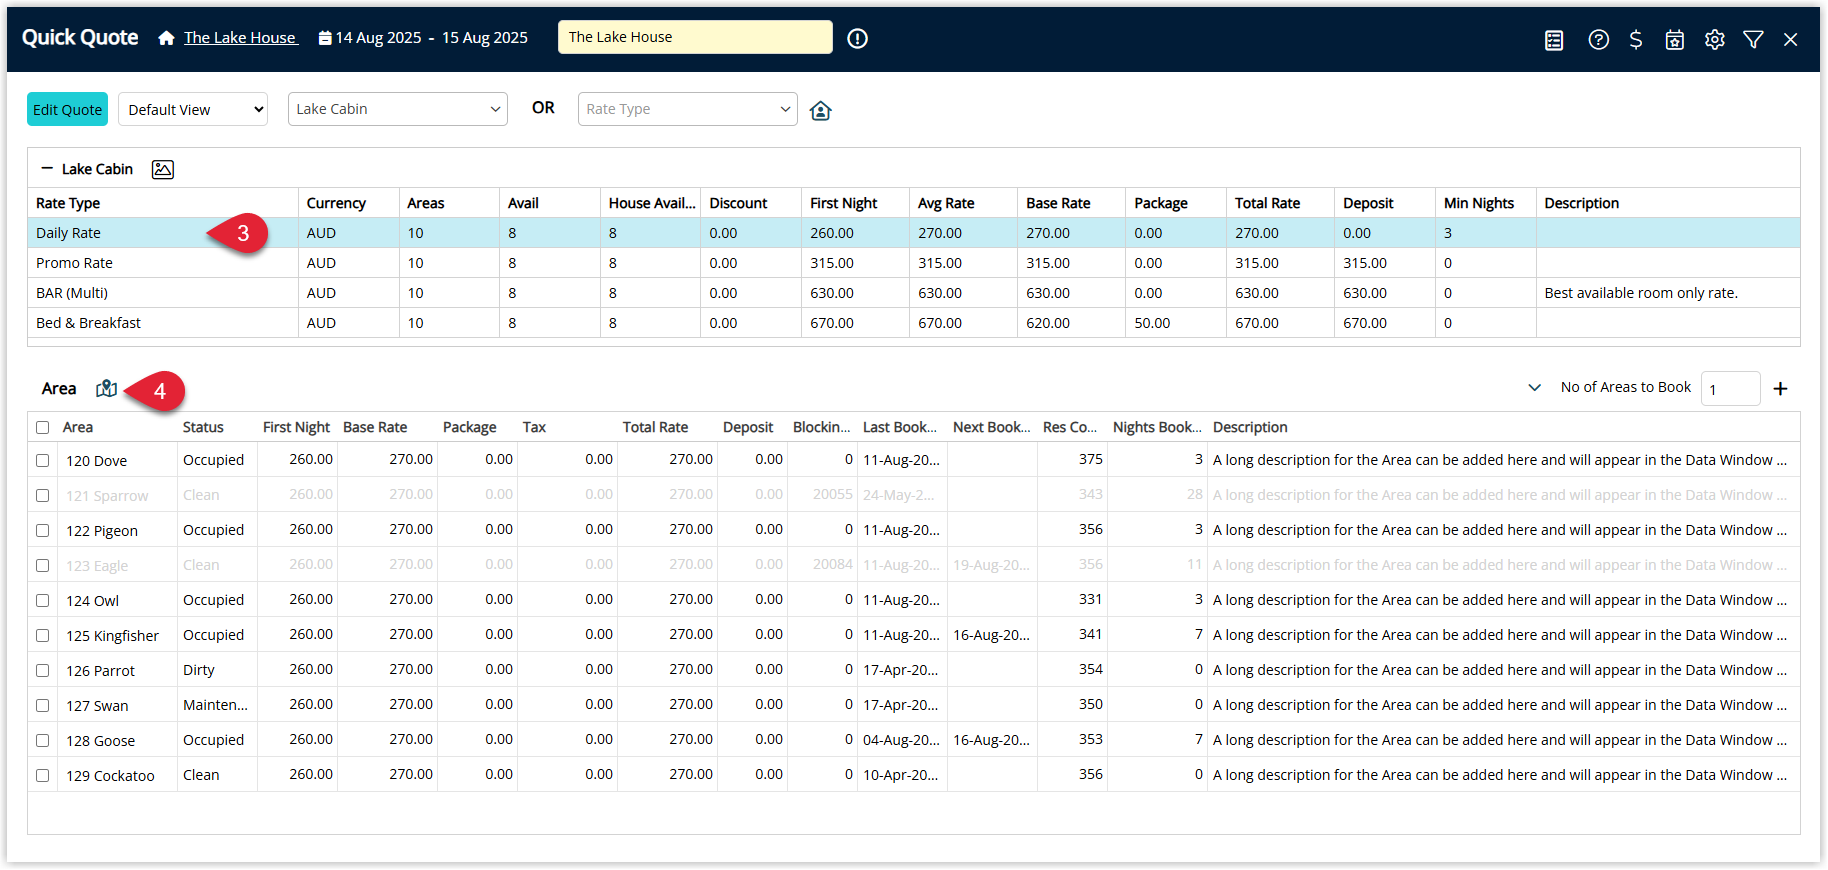Viewport: 1828px width, 870px height.
Task: Open the help question mark icon
Action: pyautogui.click(x=1598, y=40)
